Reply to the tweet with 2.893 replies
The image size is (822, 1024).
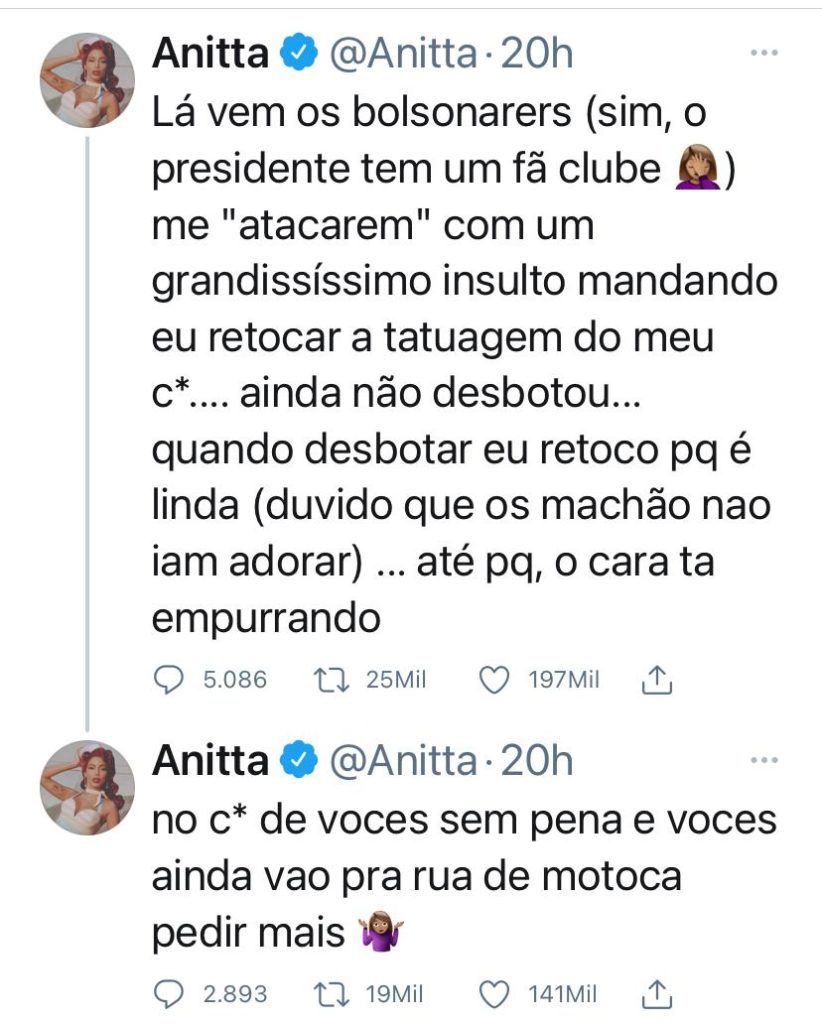[171, 993]
